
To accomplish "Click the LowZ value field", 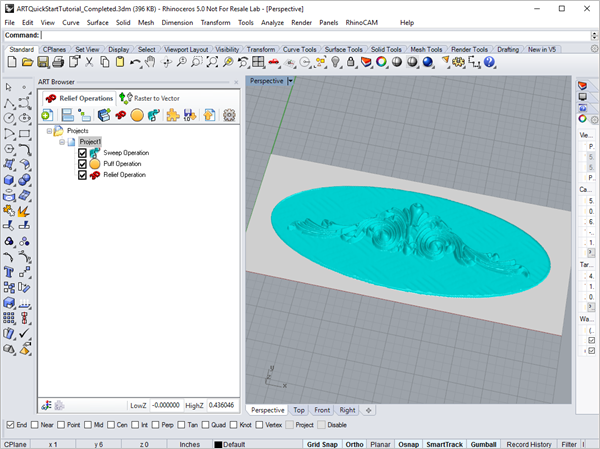I will (x=165, y=405).
